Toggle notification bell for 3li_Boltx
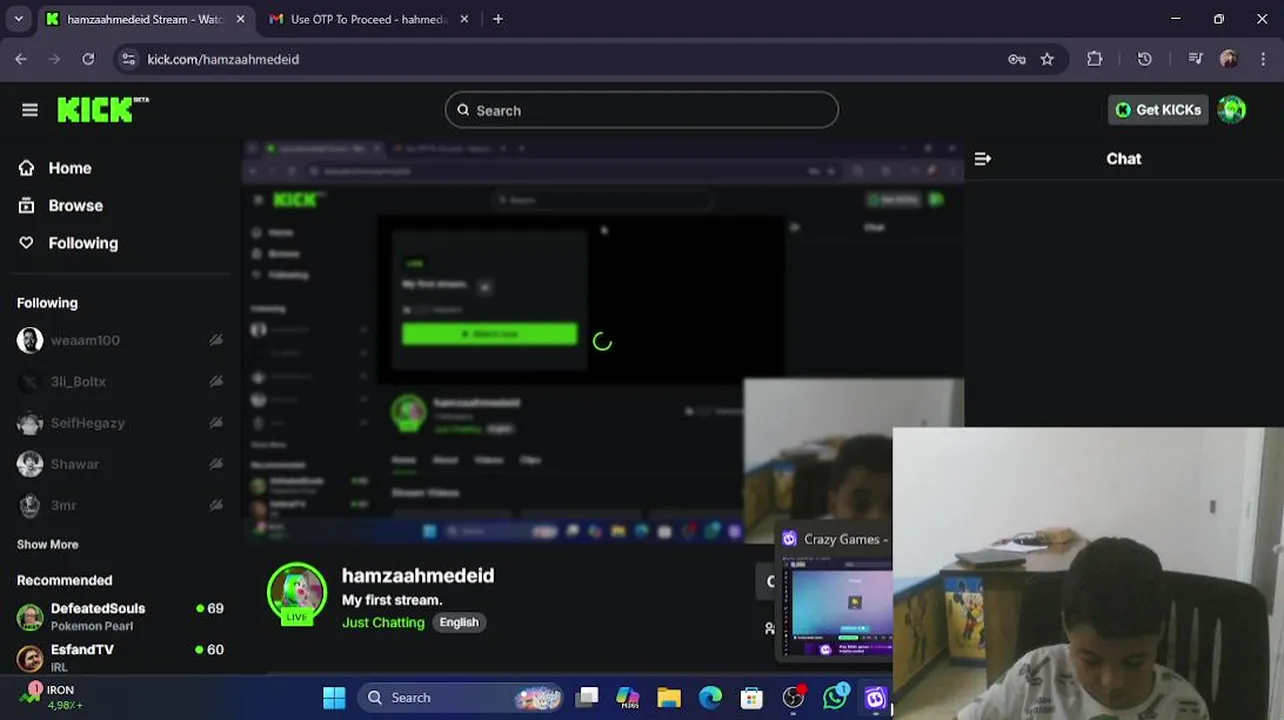Screen dimensions: 1284x720 (x=215, y=381)
